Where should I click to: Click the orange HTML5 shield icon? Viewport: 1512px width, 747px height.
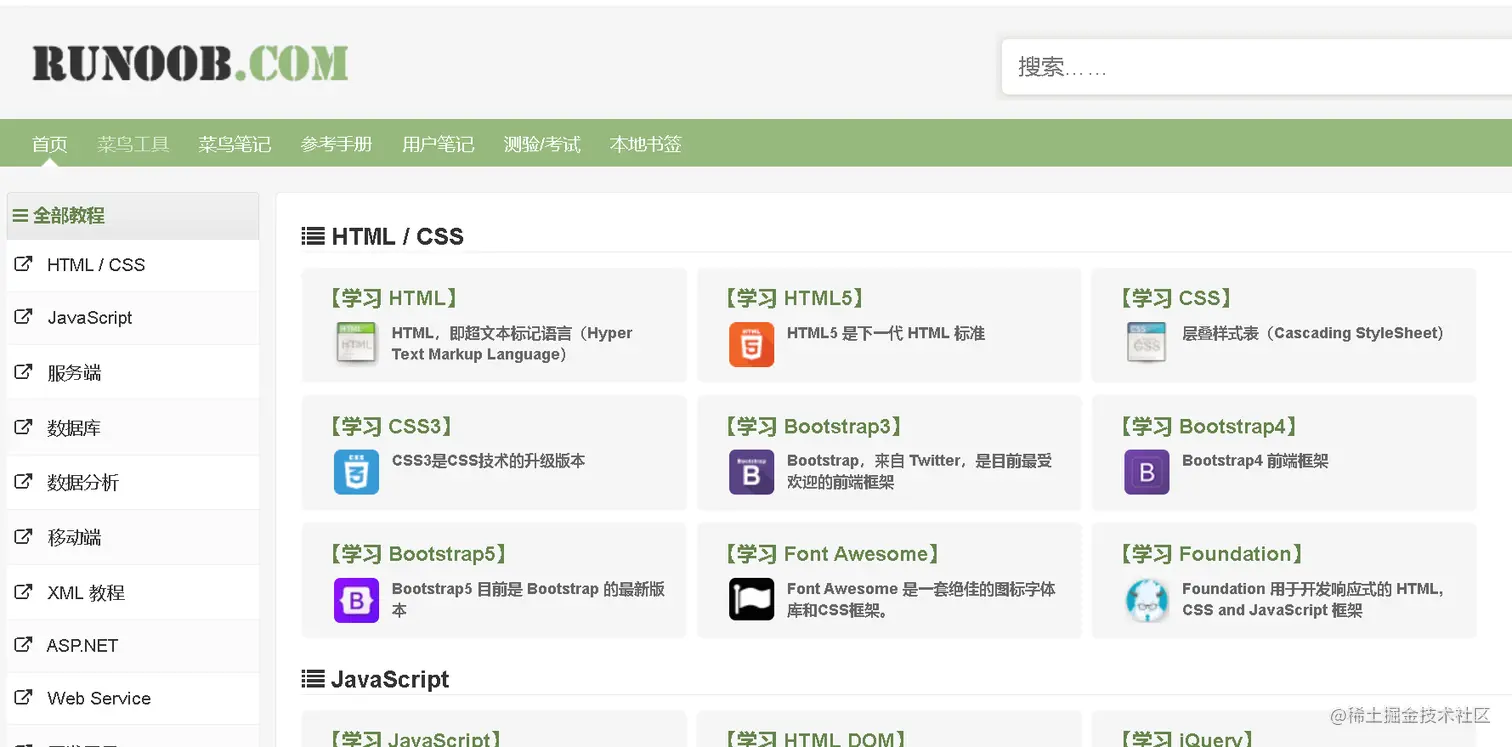click(x=751, y=343)
